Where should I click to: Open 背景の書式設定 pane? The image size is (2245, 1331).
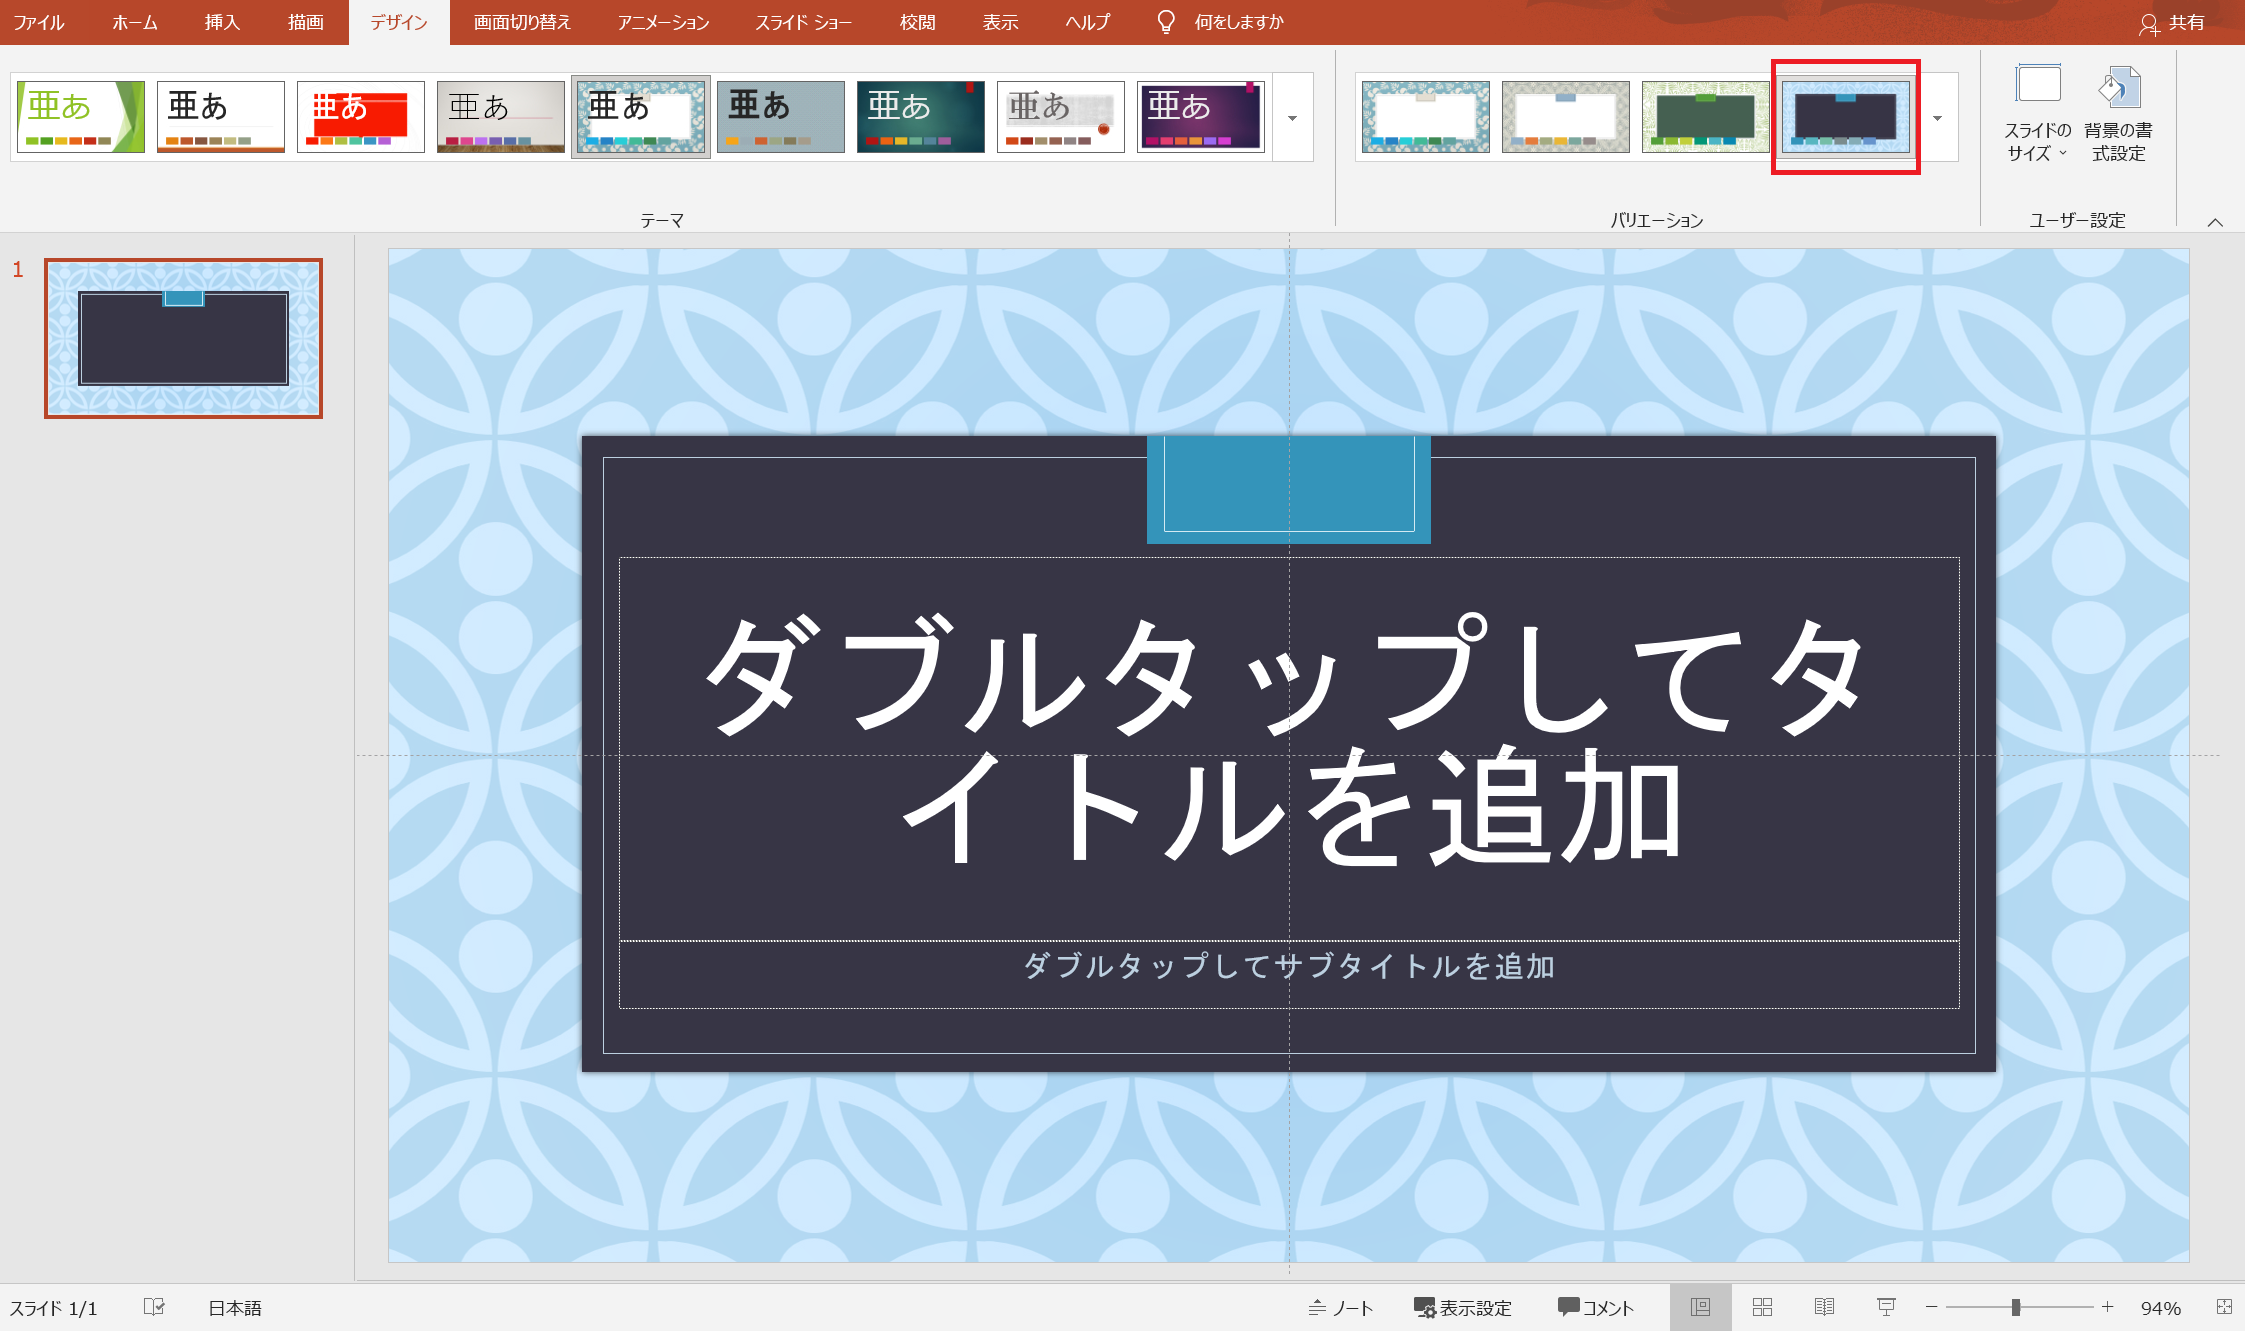(x=2119, y=113)
